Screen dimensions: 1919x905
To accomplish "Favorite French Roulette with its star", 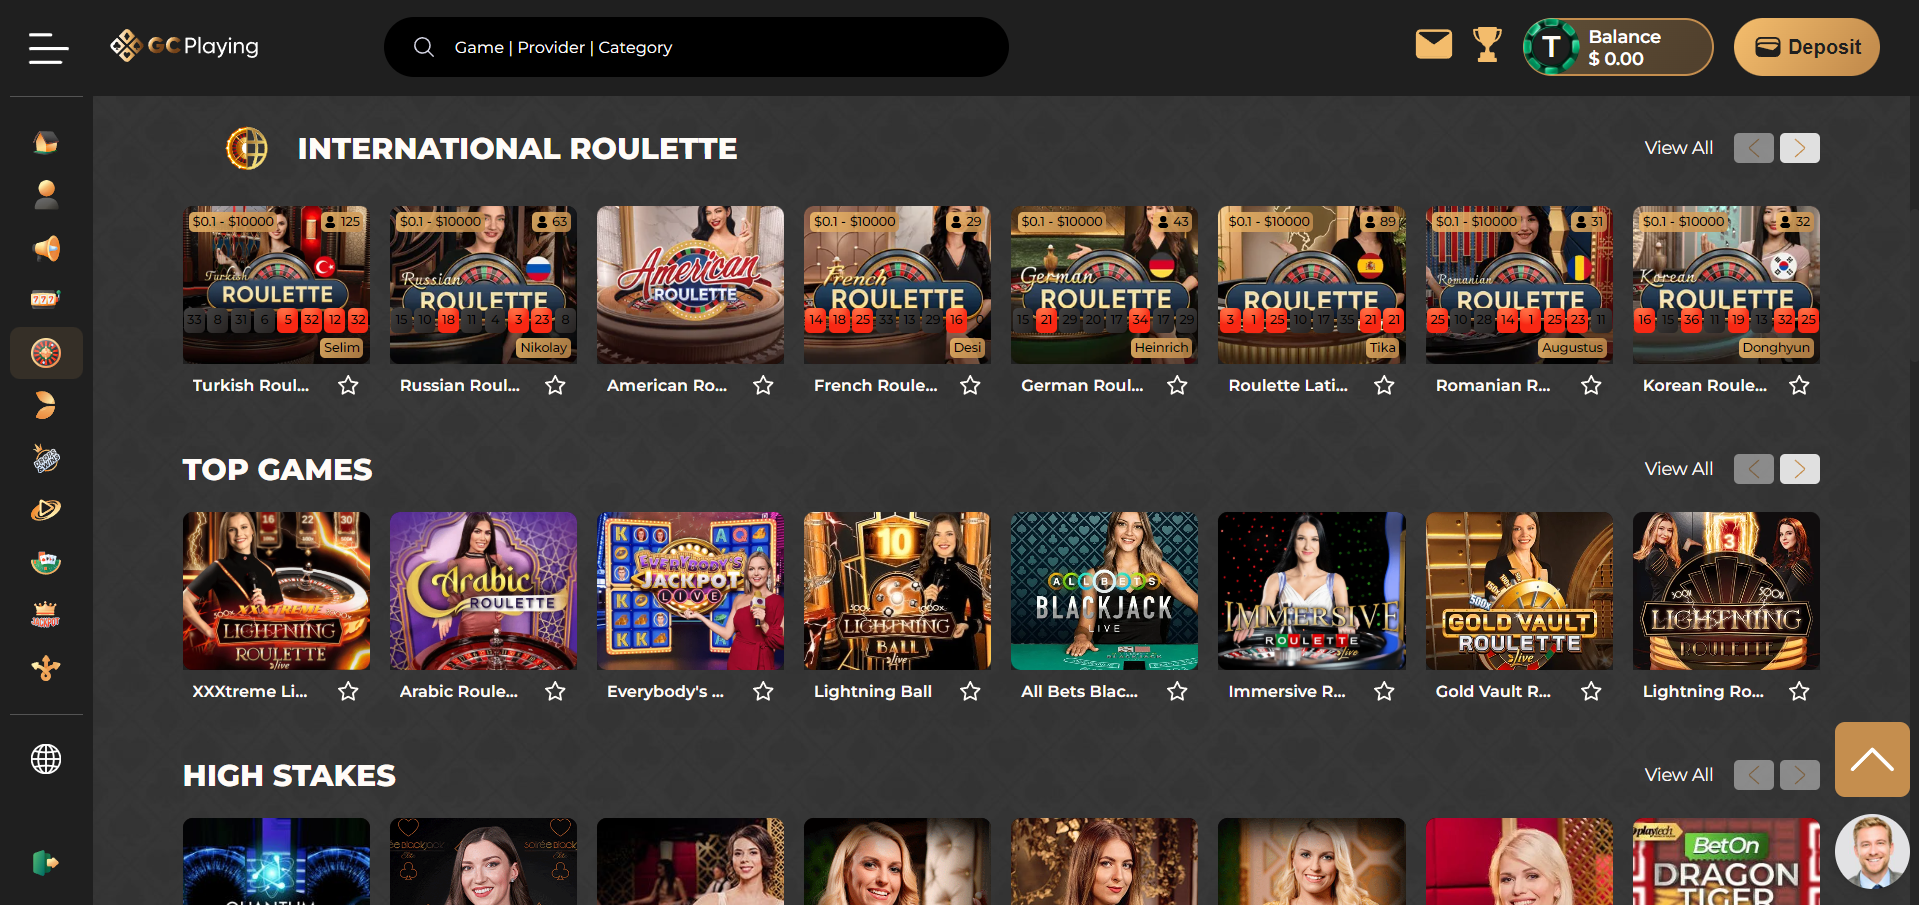I will [970, 385].
